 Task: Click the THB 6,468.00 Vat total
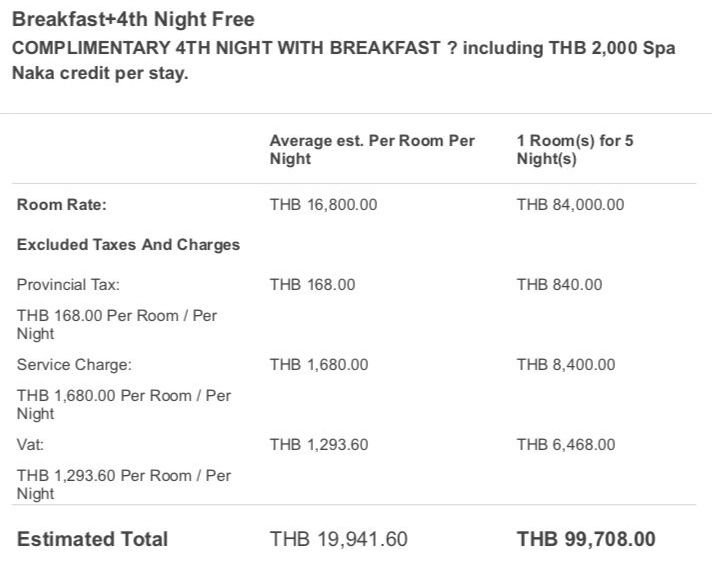pos(566,444)
